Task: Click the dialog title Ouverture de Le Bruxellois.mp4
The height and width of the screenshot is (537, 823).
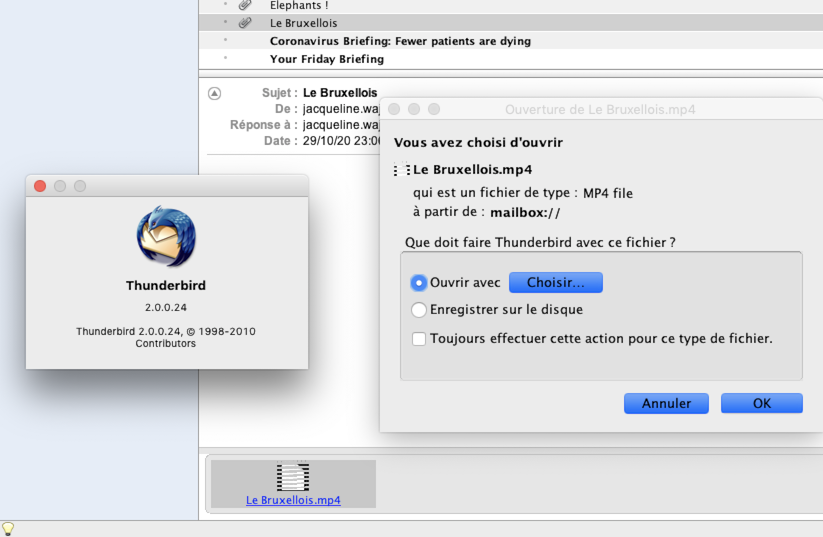Action: coord(600,109)
